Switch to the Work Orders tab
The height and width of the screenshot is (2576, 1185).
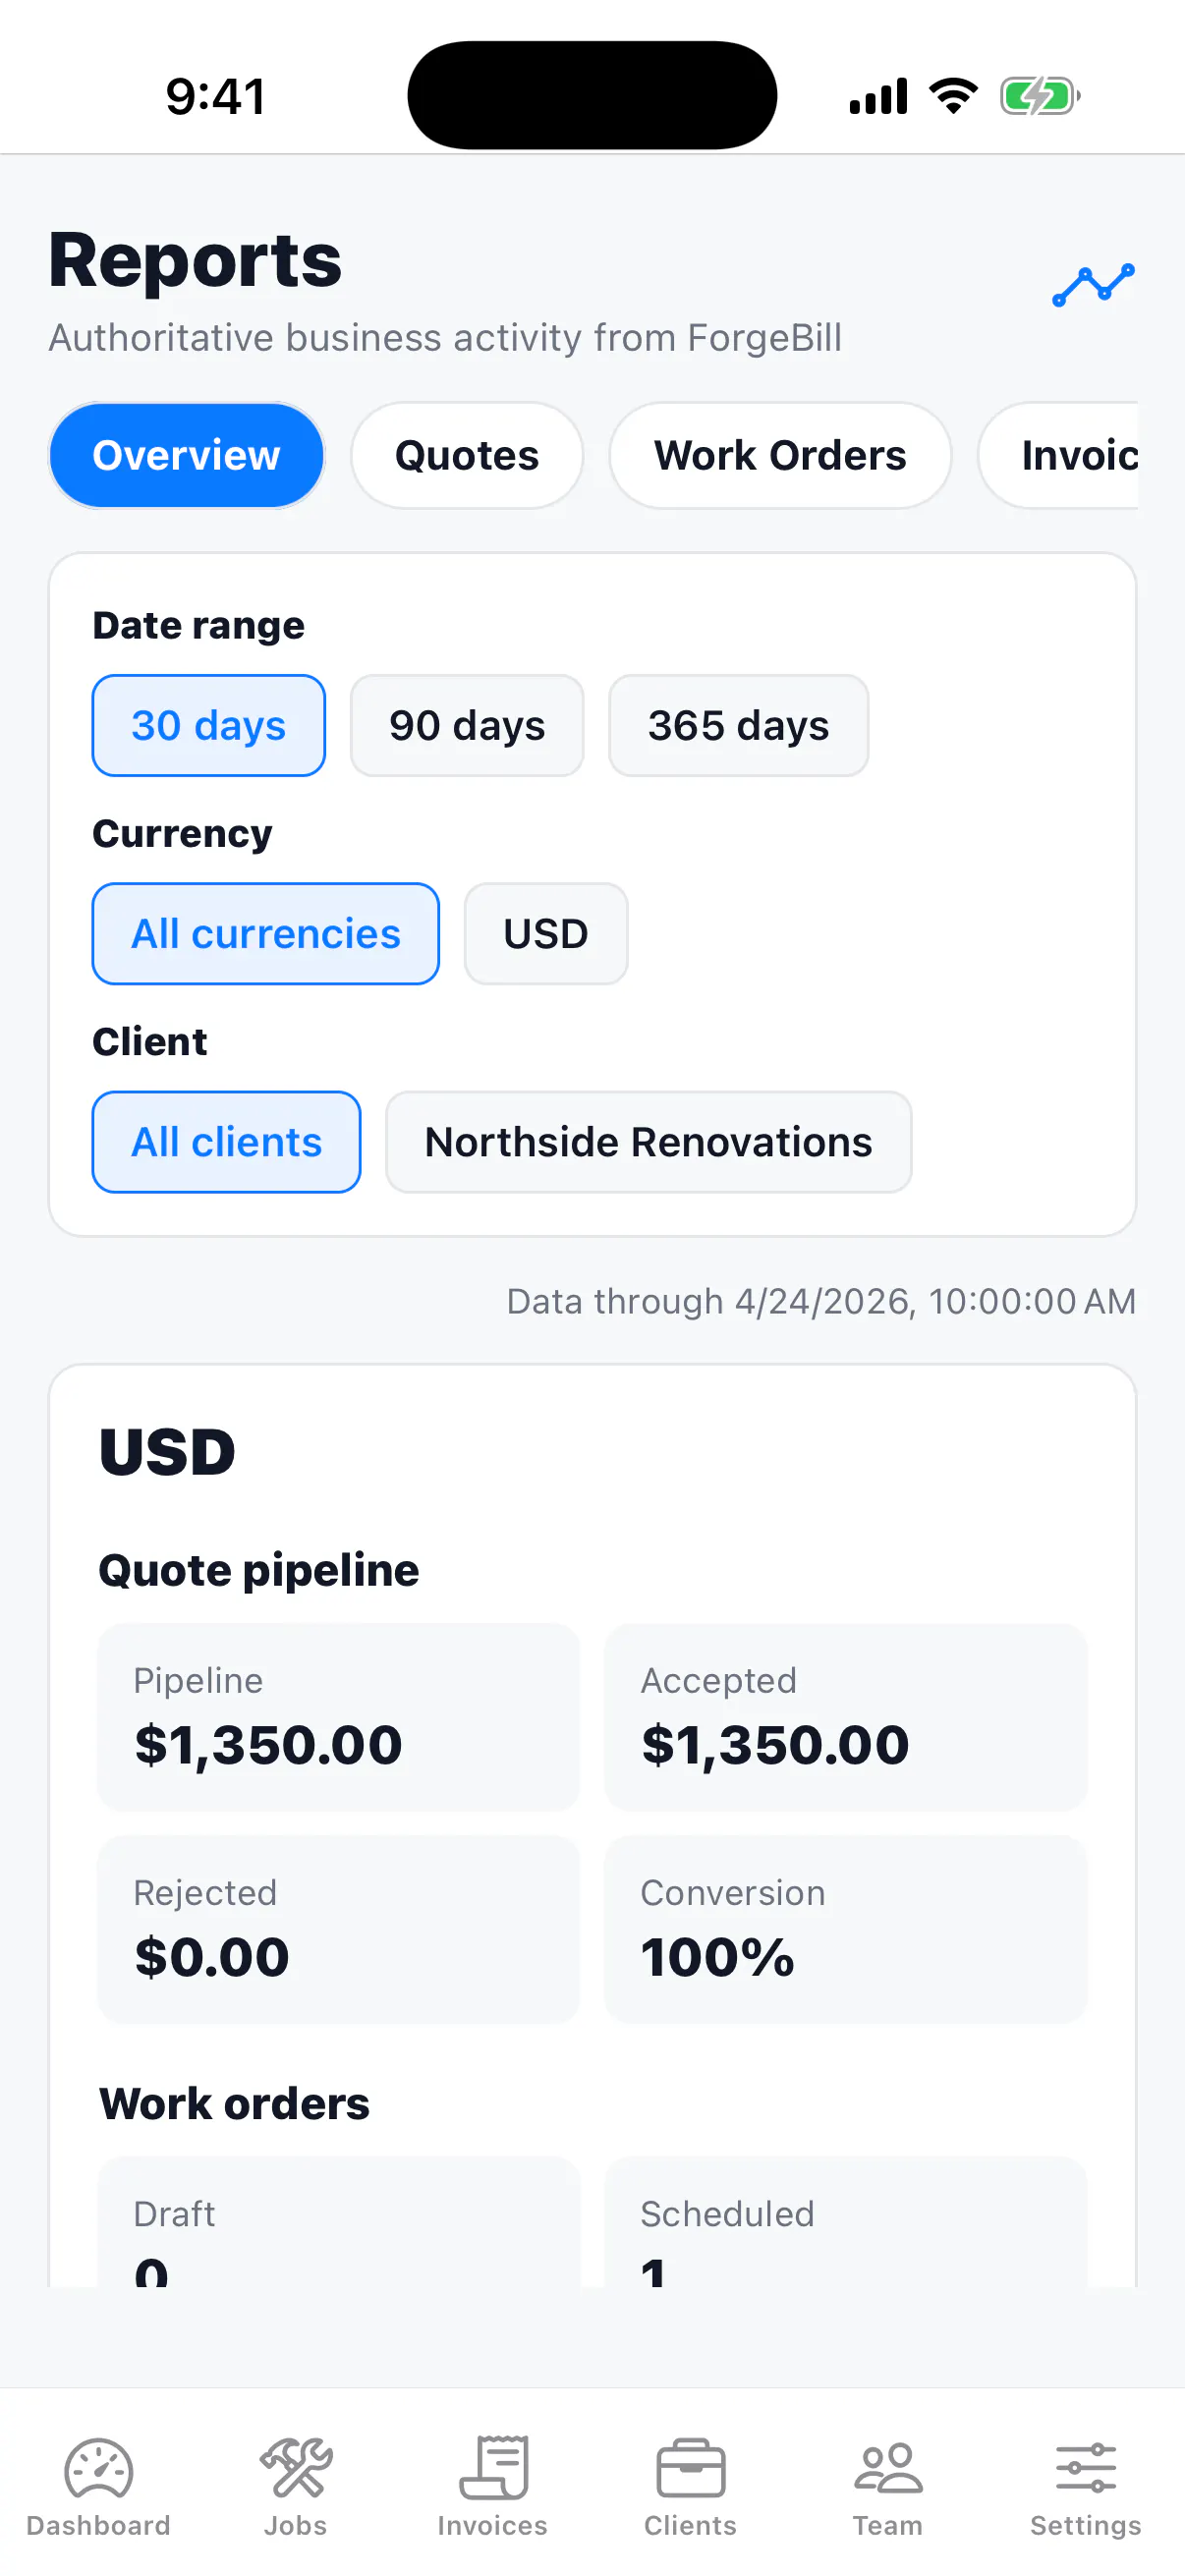(x=780, y=455)
